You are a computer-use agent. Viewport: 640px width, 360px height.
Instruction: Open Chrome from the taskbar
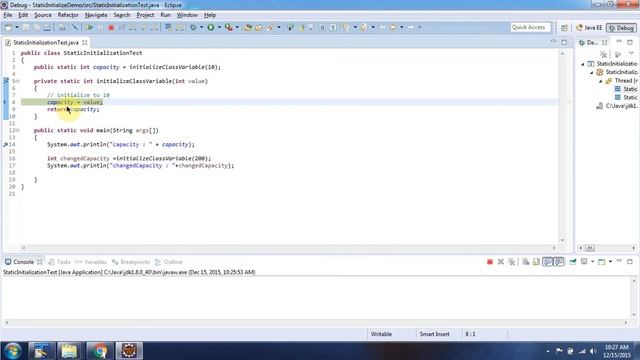click(99, 351)
